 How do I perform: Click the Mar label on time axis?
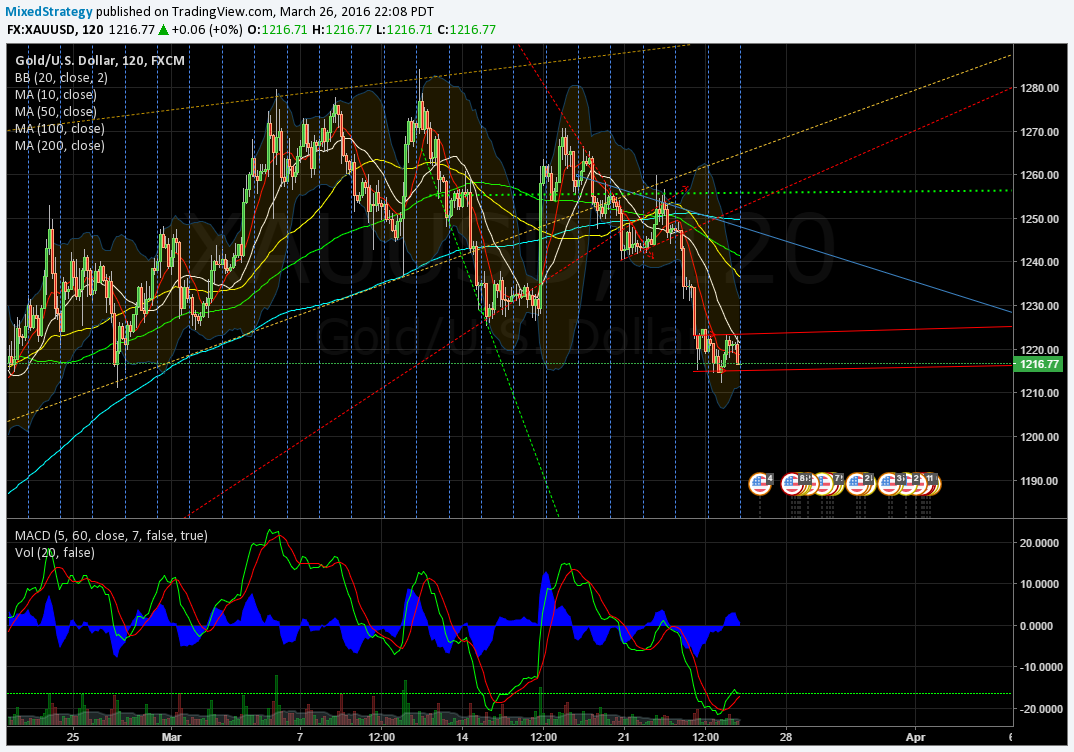point(172,738)
